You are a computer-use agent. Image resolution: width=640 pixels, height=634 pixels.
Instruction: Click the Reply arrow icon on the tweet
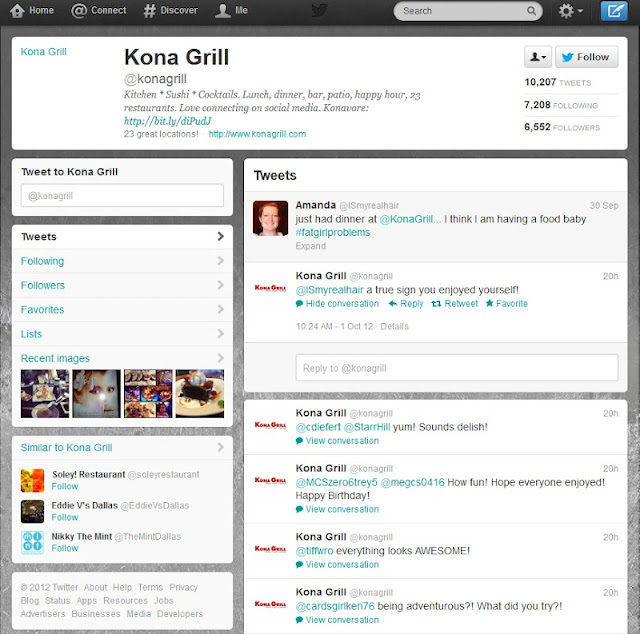point(393,303)
